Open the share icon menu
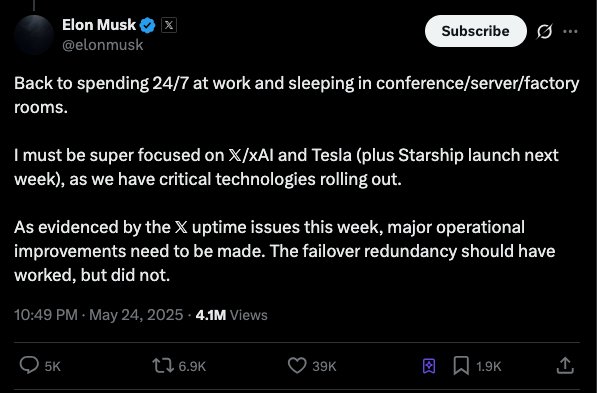Viewport: 597px width, 393px height. pyautogui.click(x=565, y=365)
